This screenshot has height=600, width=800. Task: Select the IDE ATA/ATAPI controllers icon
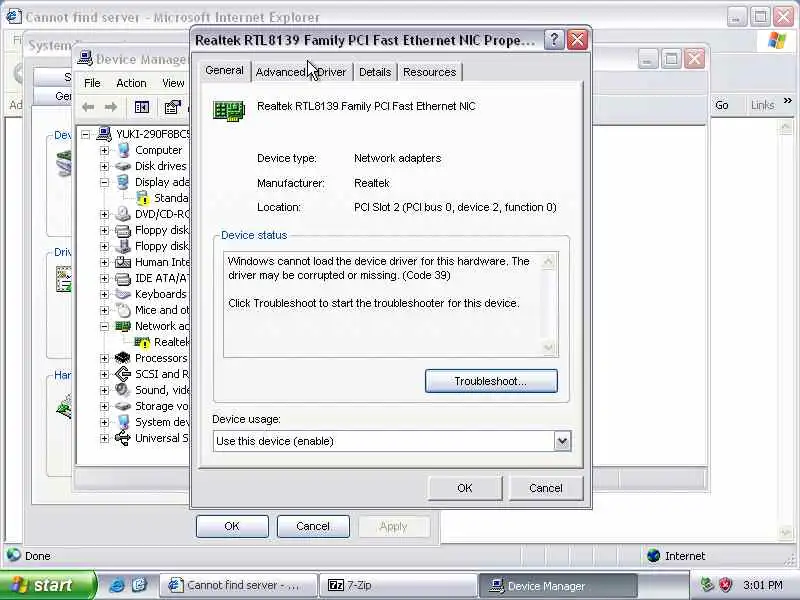point(123,279)
